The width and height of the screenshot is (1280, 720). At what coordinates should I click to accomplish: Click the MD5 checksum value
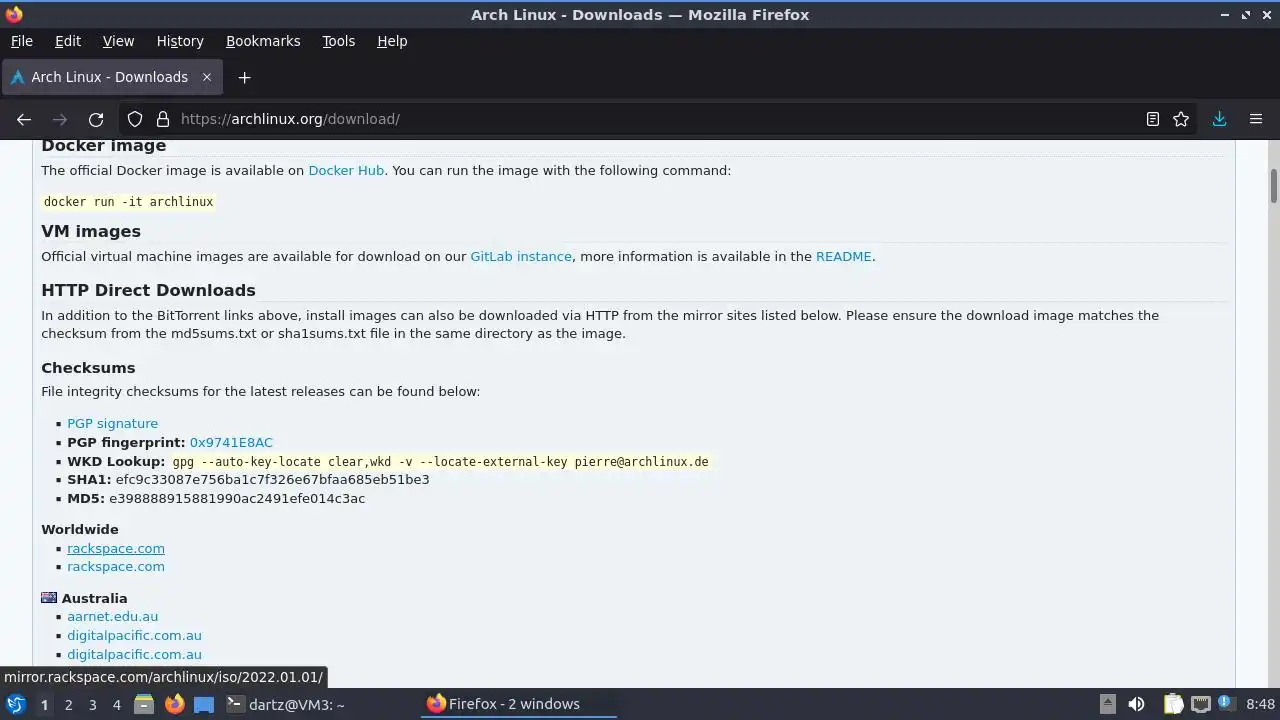pyautogui.click(x=237, y=498)
